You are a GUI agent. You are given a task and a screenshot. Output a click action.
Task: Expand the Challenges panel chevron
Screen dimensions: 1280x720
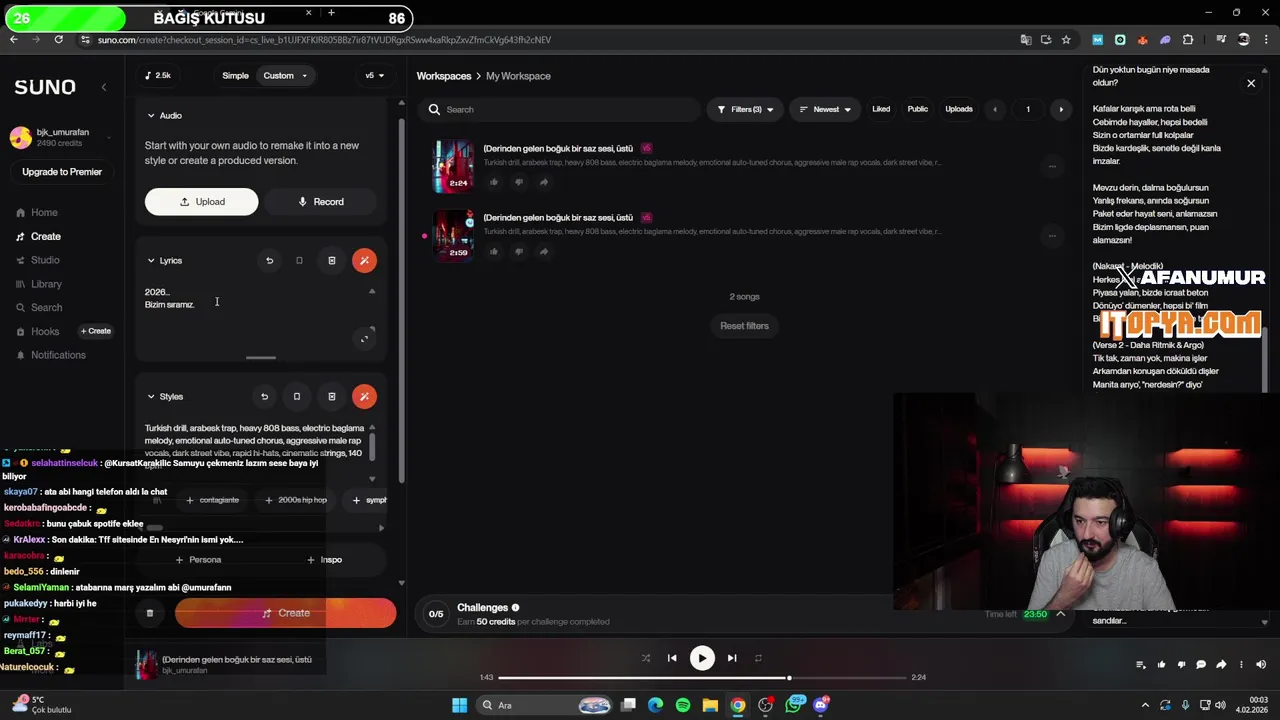(1061, 614)
